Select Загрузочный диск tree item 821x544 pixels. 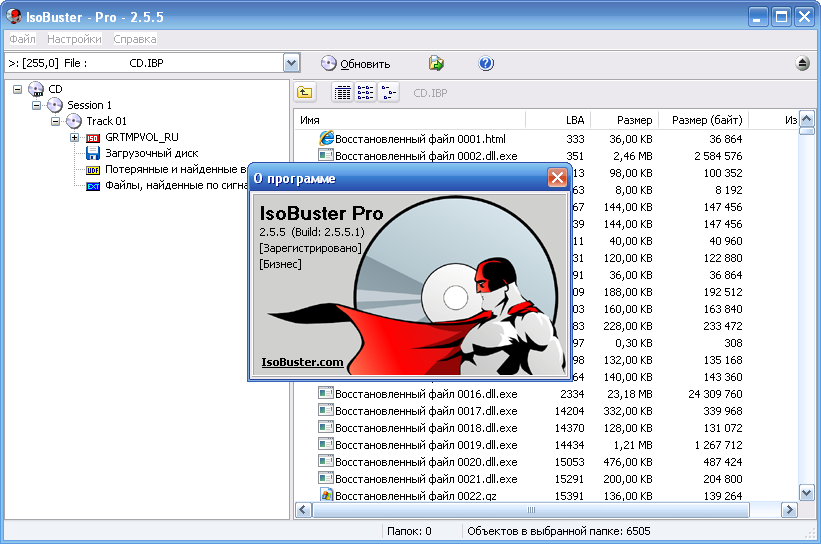click(x=152, y=153)
